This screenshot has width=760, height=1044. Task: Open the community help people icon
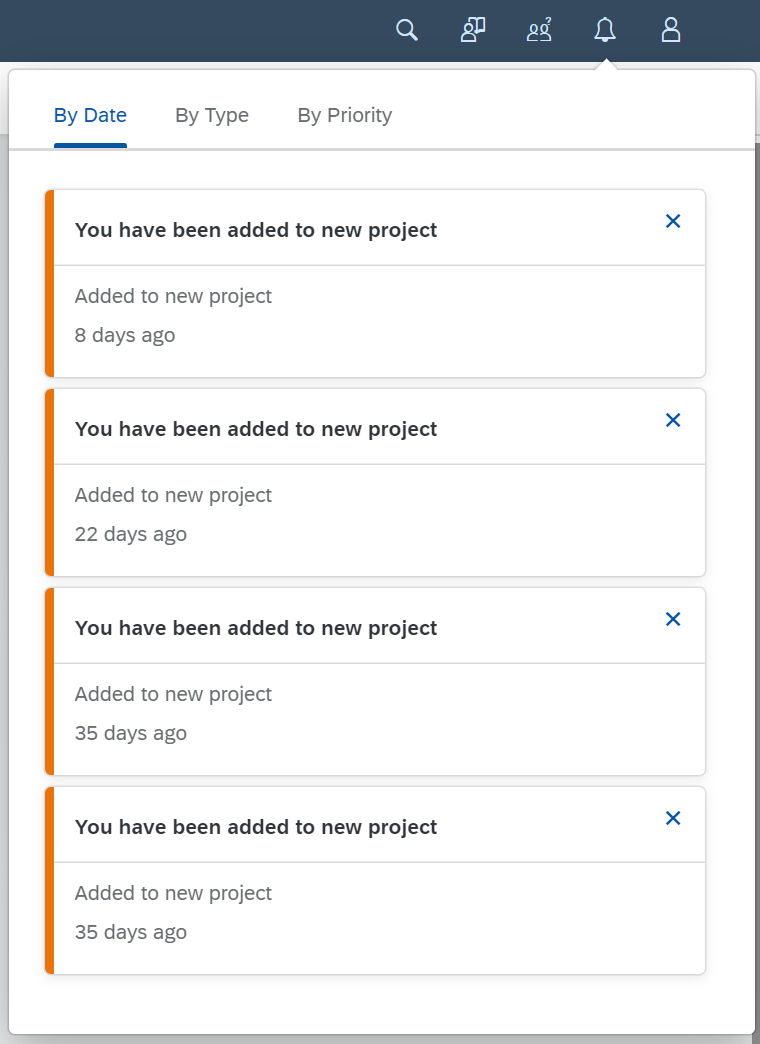[x=539, y=30]
